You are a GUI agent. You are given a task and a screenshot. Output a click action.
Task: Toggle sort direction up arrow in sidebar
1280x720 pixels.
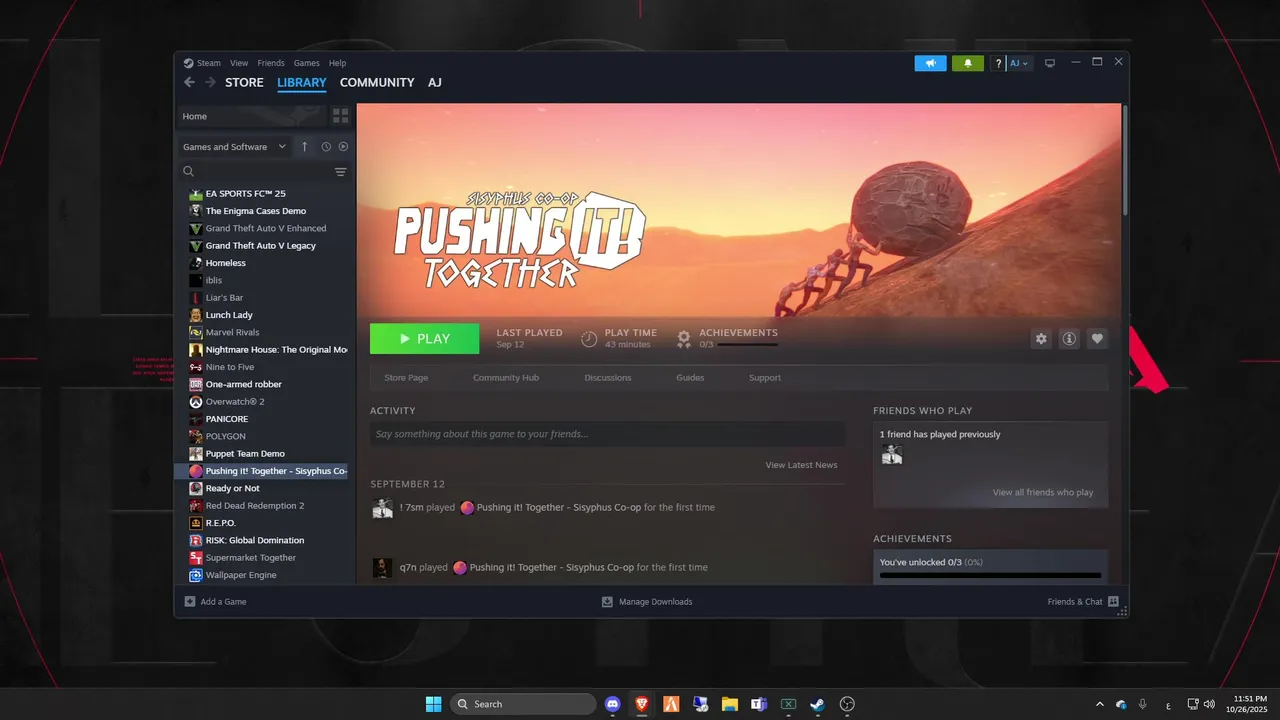(x=305, y=147)
